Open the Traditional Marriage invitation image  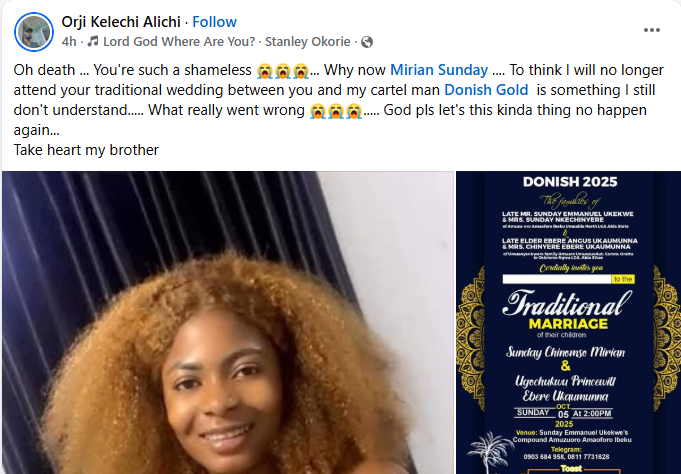point(569,322)
